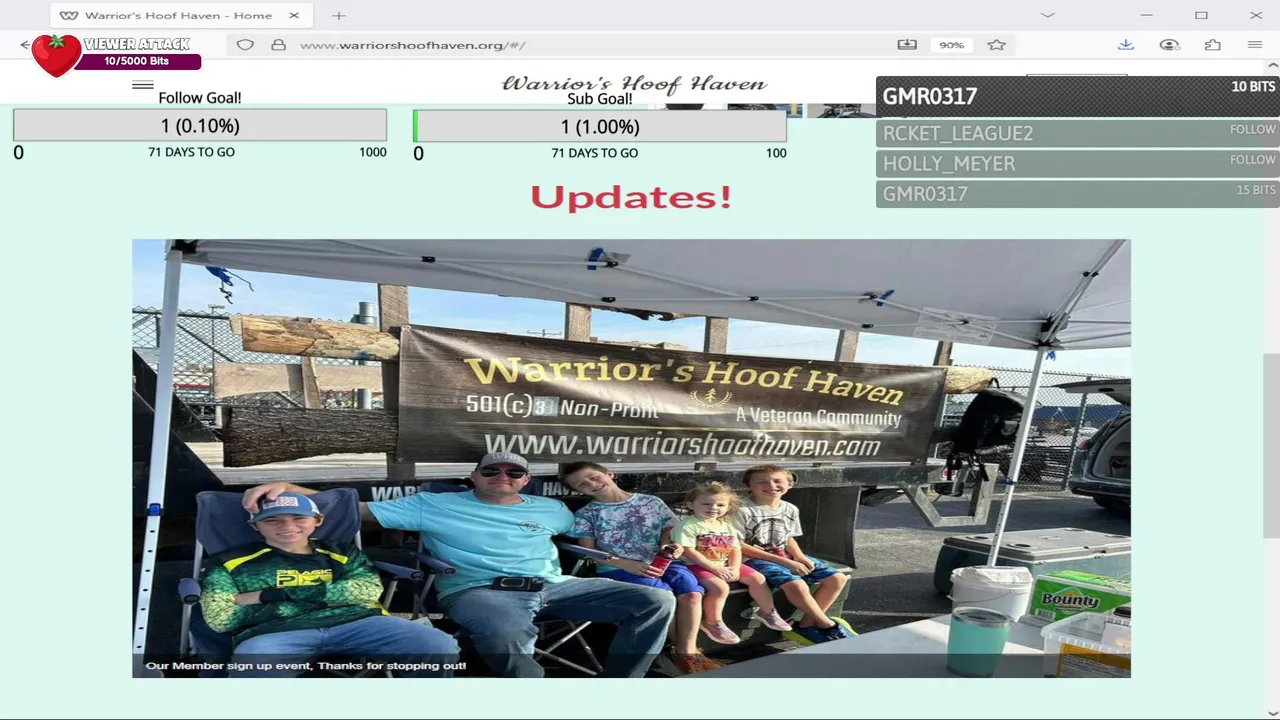Click the GMR0317 10 BITS alert entry
The image size is (1280, 720).
pyautogui.click(x=1078, y=96)
